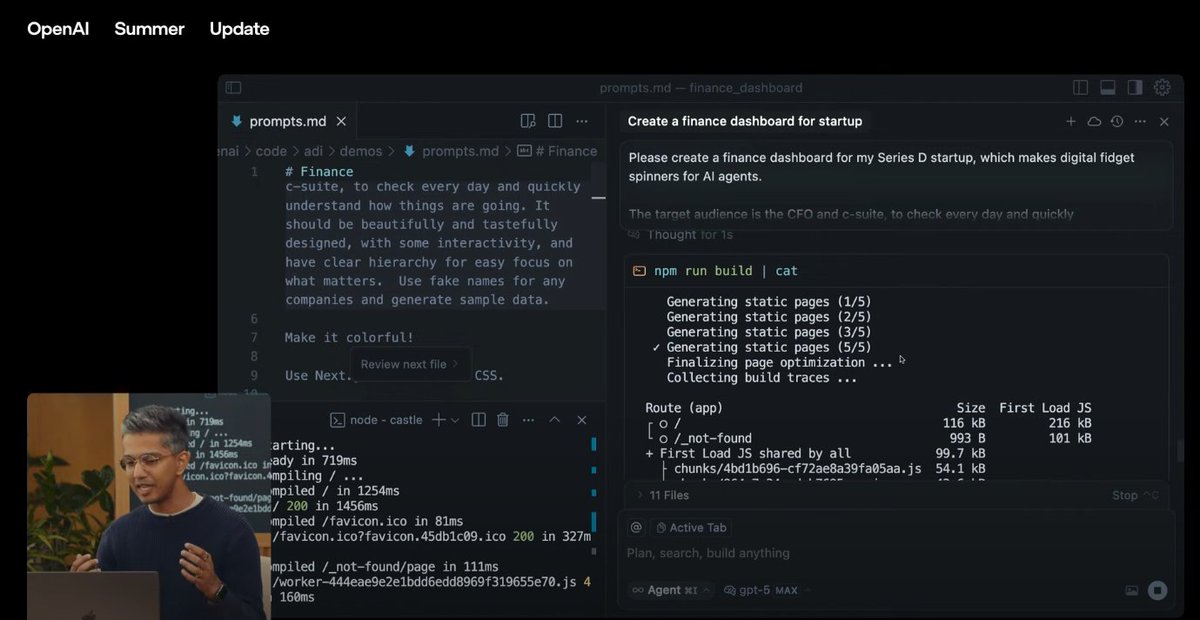Open the Agent mode dropdown
Screen dimensions: 1200x620
click(670, 590)
